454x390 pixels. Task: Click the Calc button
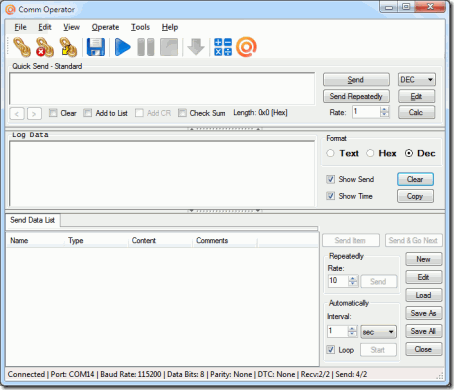tap(417, 112)
